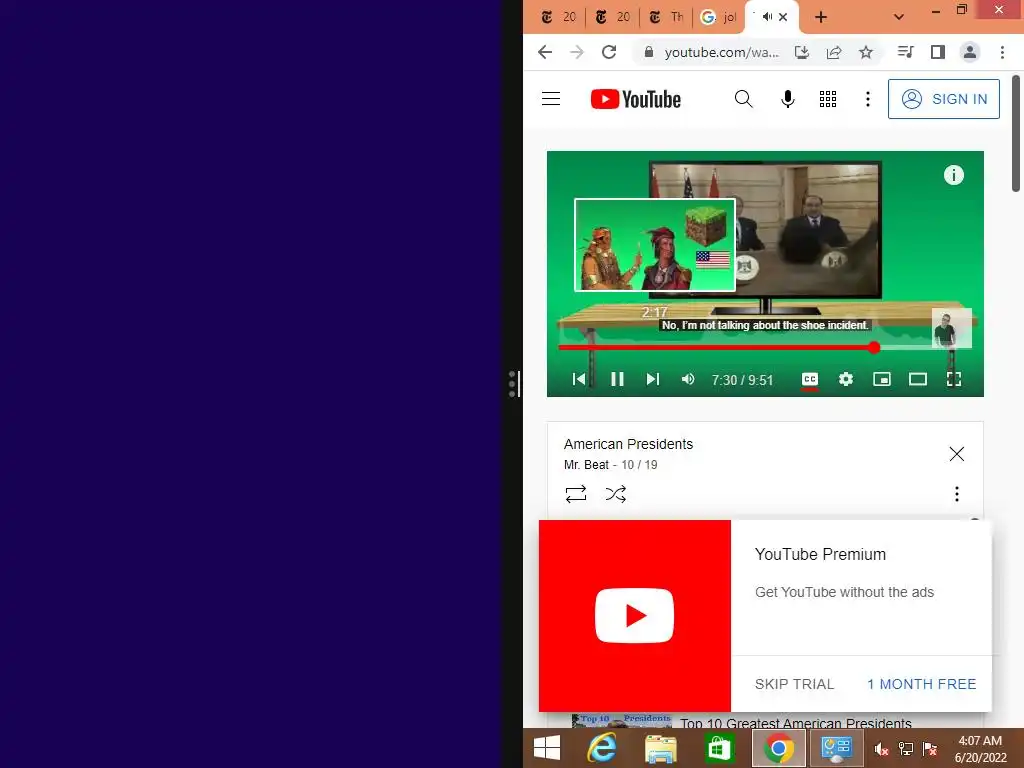Switch to first NYT '20' tab
This screenshot has height=768, width=1024.
click(x=558, y=17)
